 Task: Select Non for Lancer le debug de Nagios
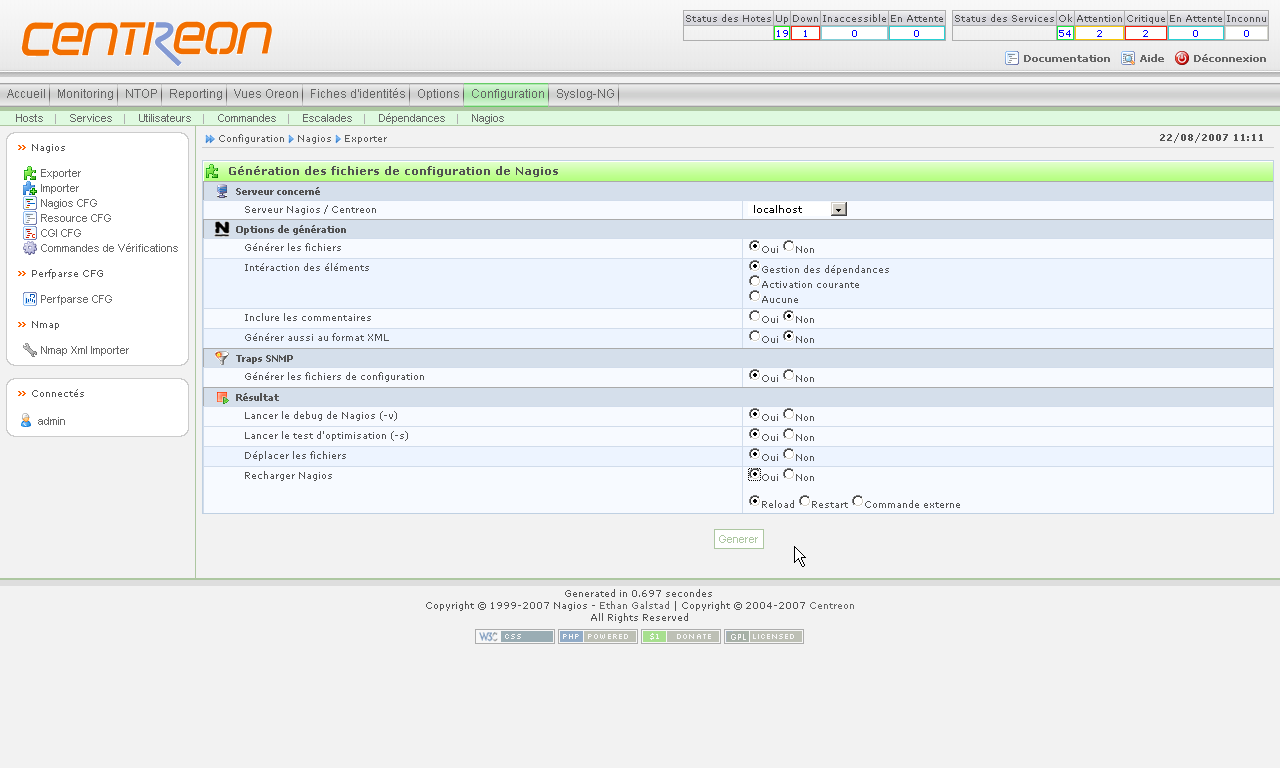789,414
